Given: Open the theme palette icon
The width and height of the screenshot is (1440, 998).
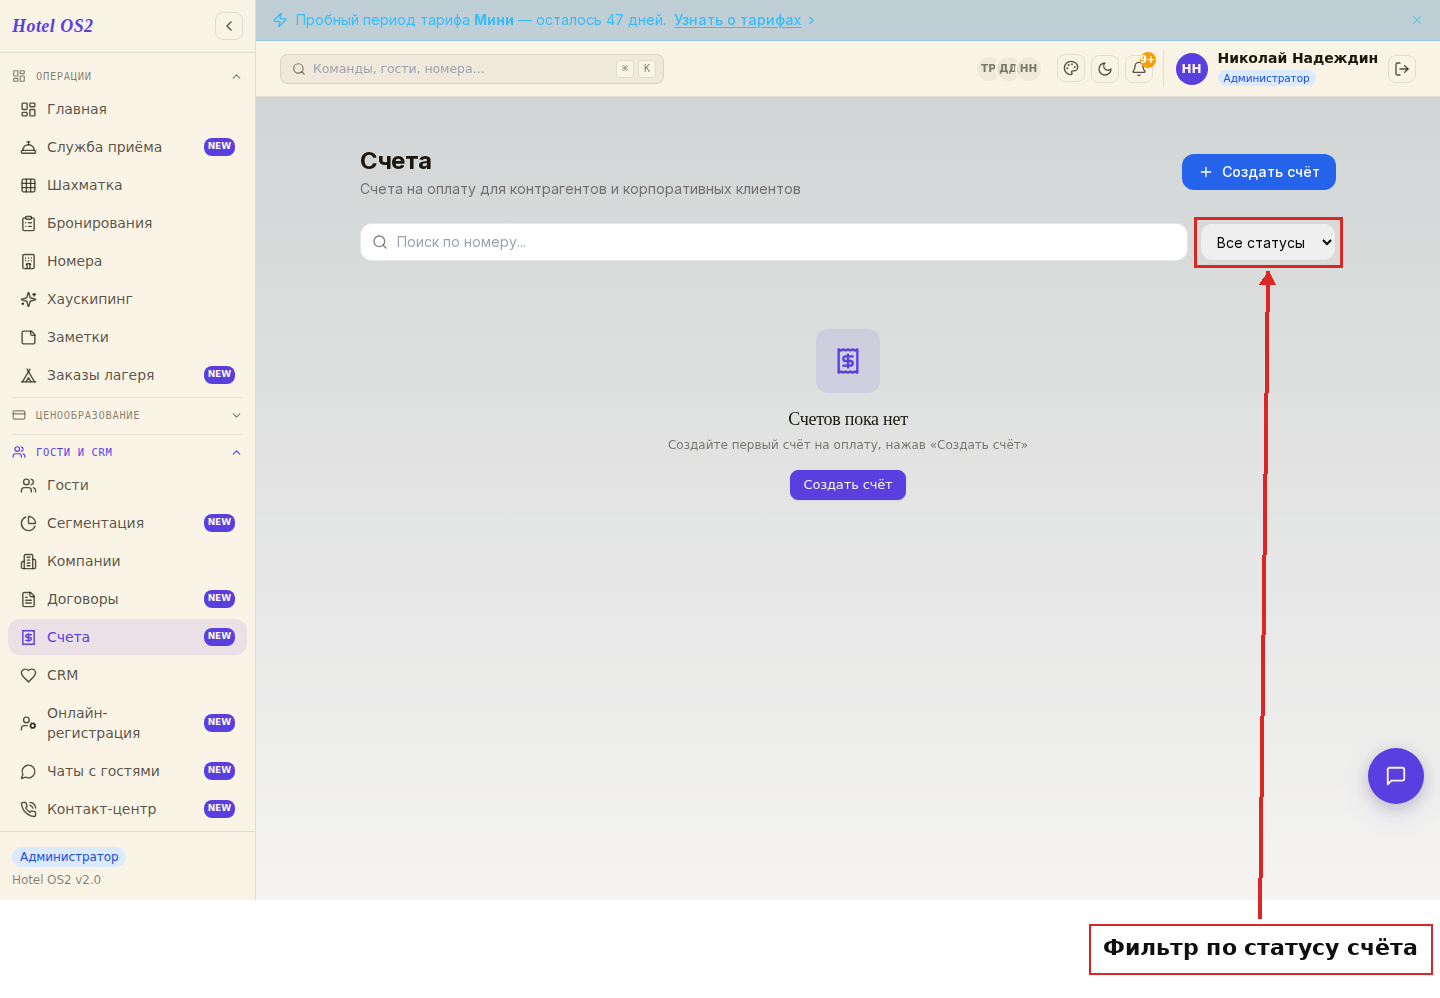Looking at the screenshot, I should coord(1071,69).
